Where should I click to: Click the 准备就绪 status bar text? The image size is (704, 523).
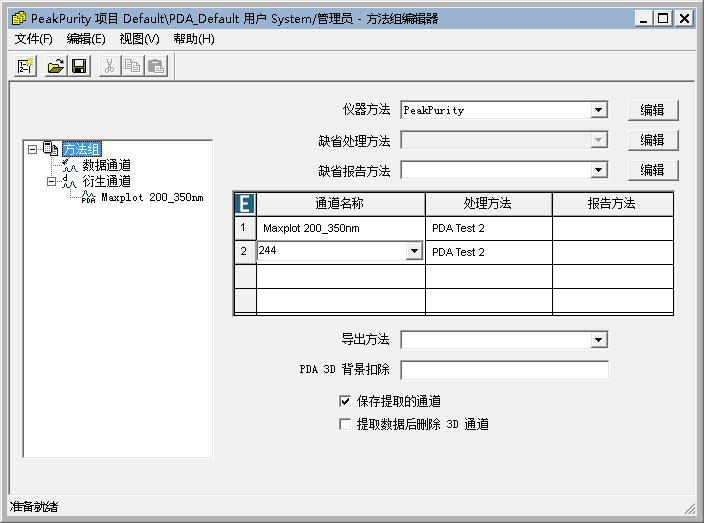point(34,507)
